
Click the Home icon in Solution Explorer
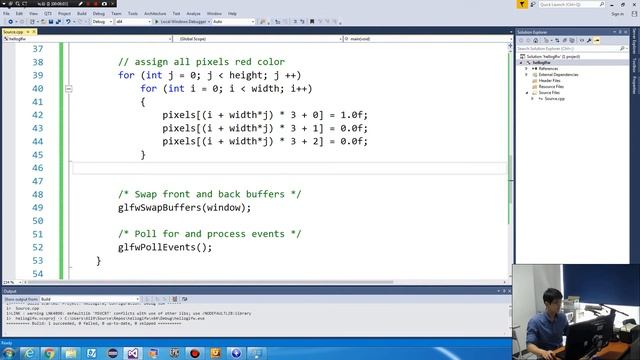pos(536,40)
